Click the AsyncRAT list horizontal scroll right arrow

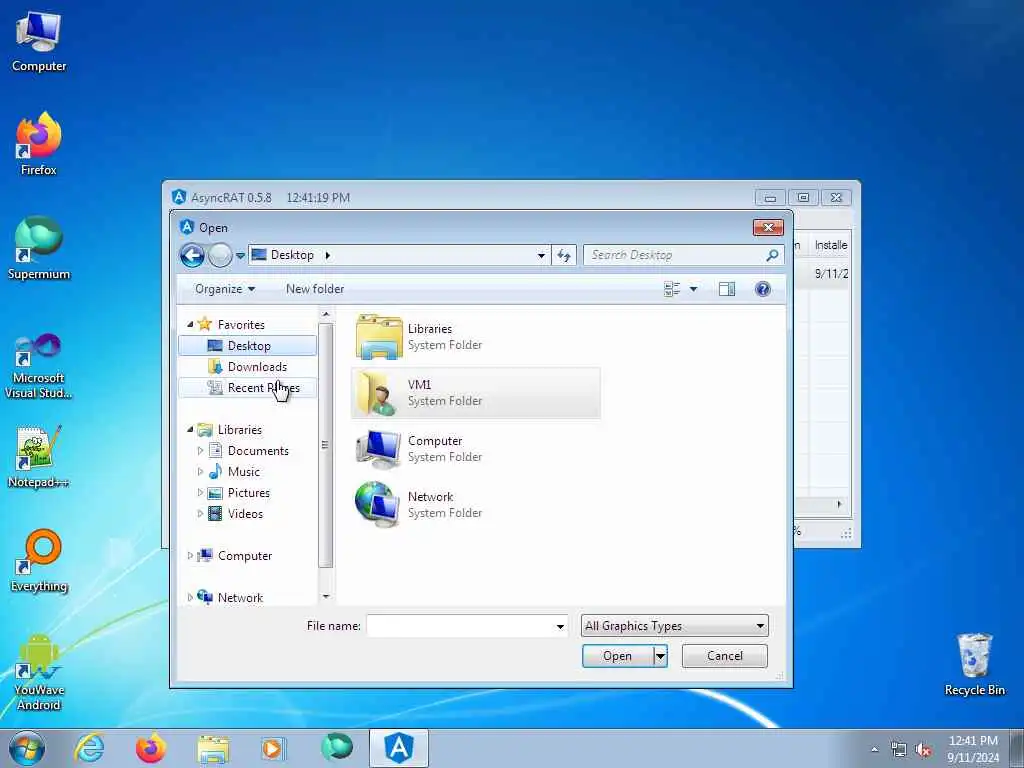(x=840, y=504)
